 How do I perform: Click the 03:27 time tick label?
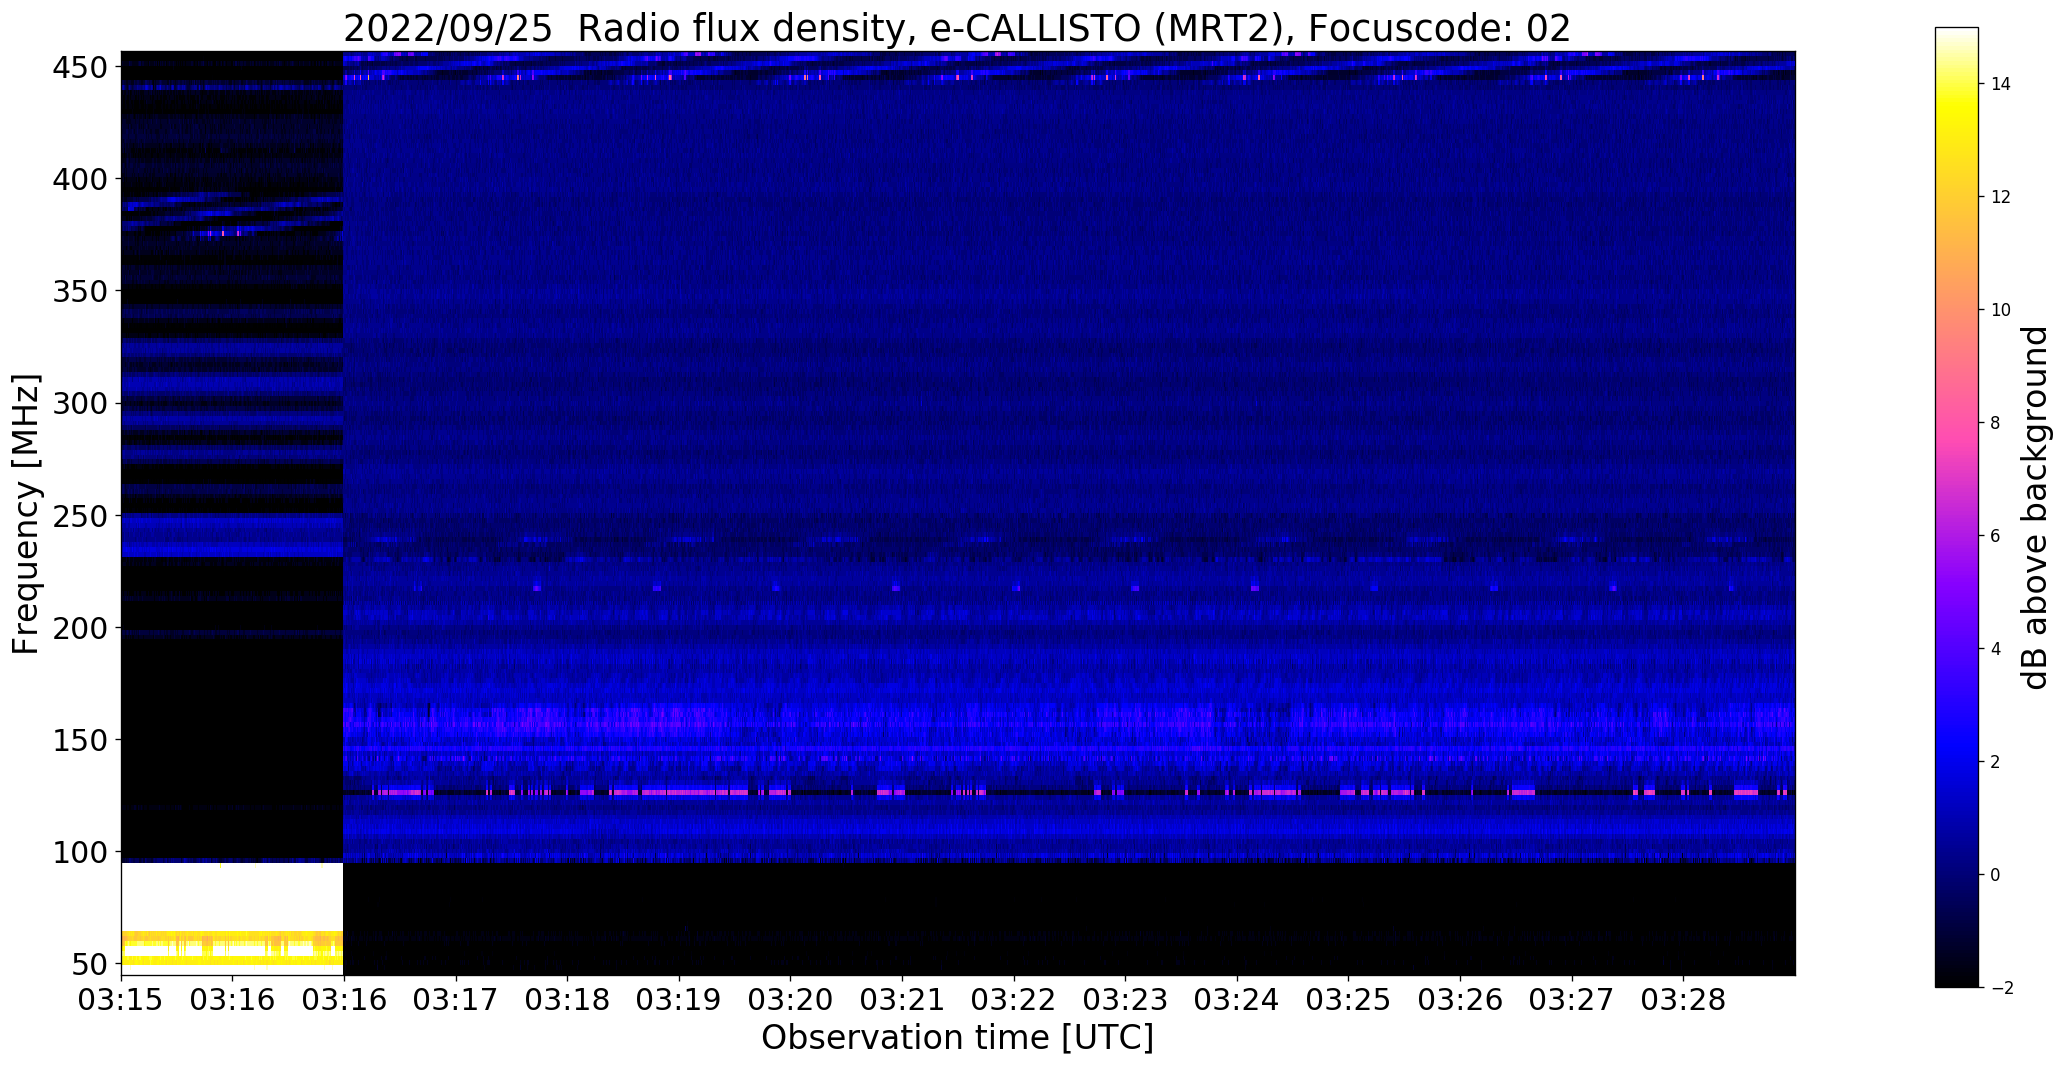tap(1572, 1000)
